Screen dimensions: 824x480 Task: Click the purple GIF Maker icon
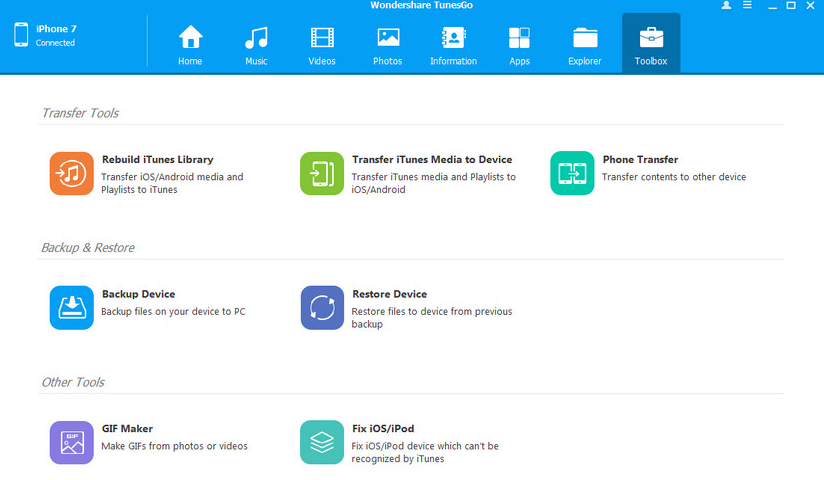pyautogui.click(x=71, y=442)
